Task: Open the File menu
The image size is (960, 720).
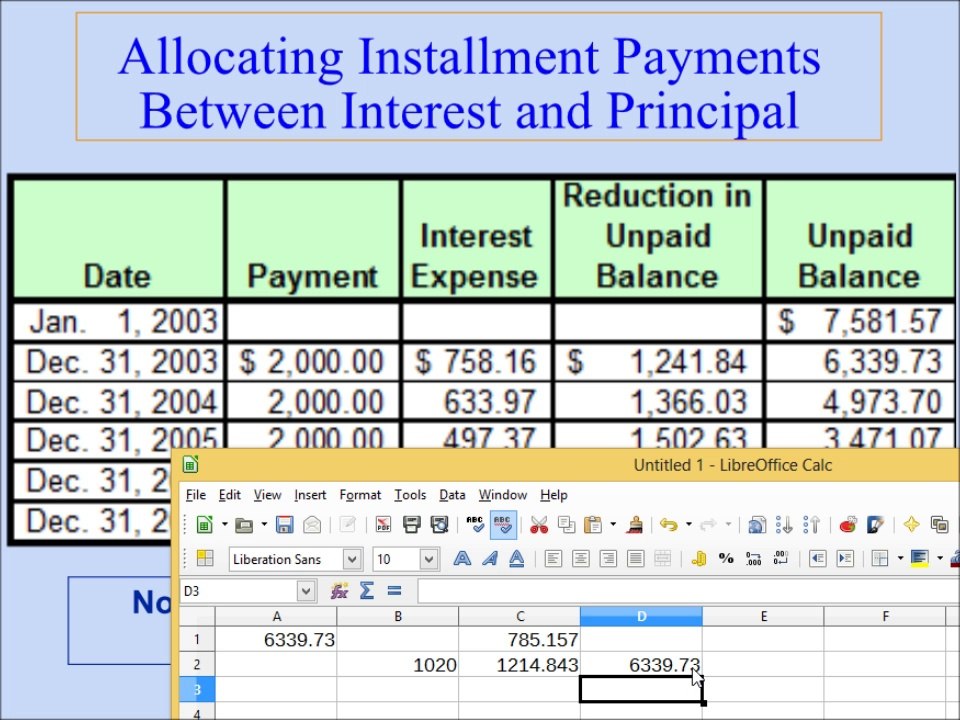Action: (196, 495)
